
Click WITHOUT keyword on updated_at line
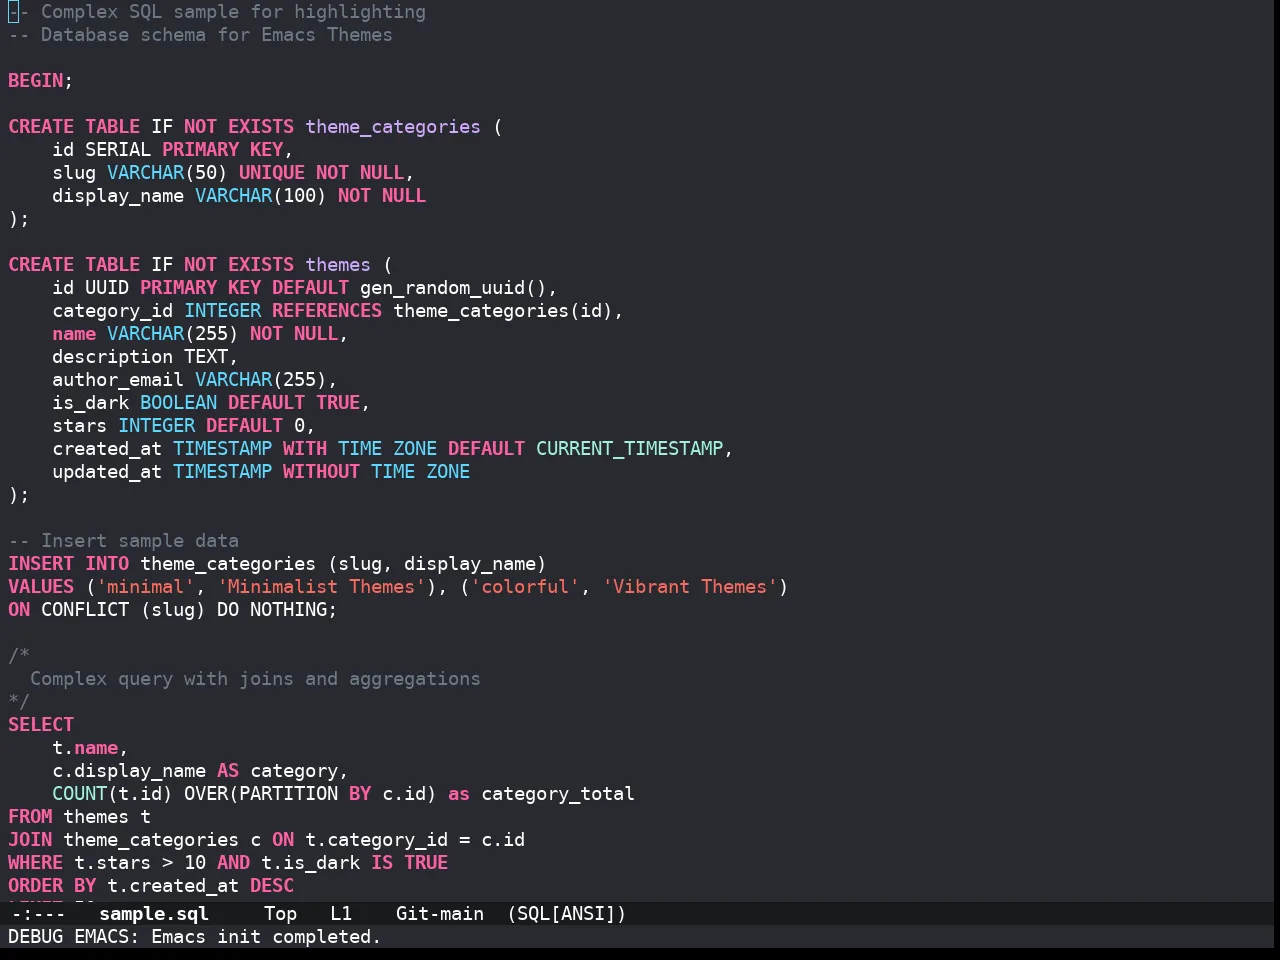(321, 471)
